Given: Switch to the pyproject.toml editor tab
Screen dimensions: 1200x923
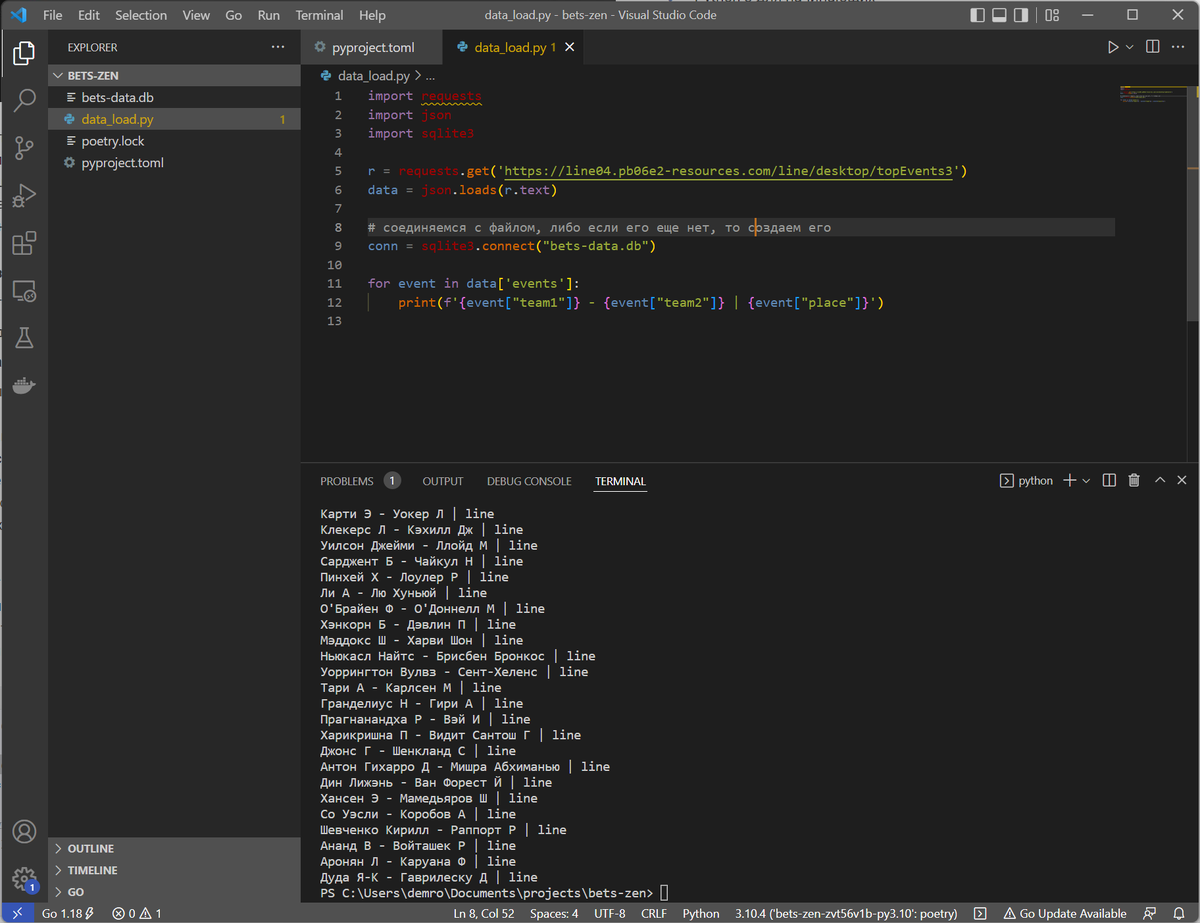Looking at the screenshot, I should coord(372,47).
